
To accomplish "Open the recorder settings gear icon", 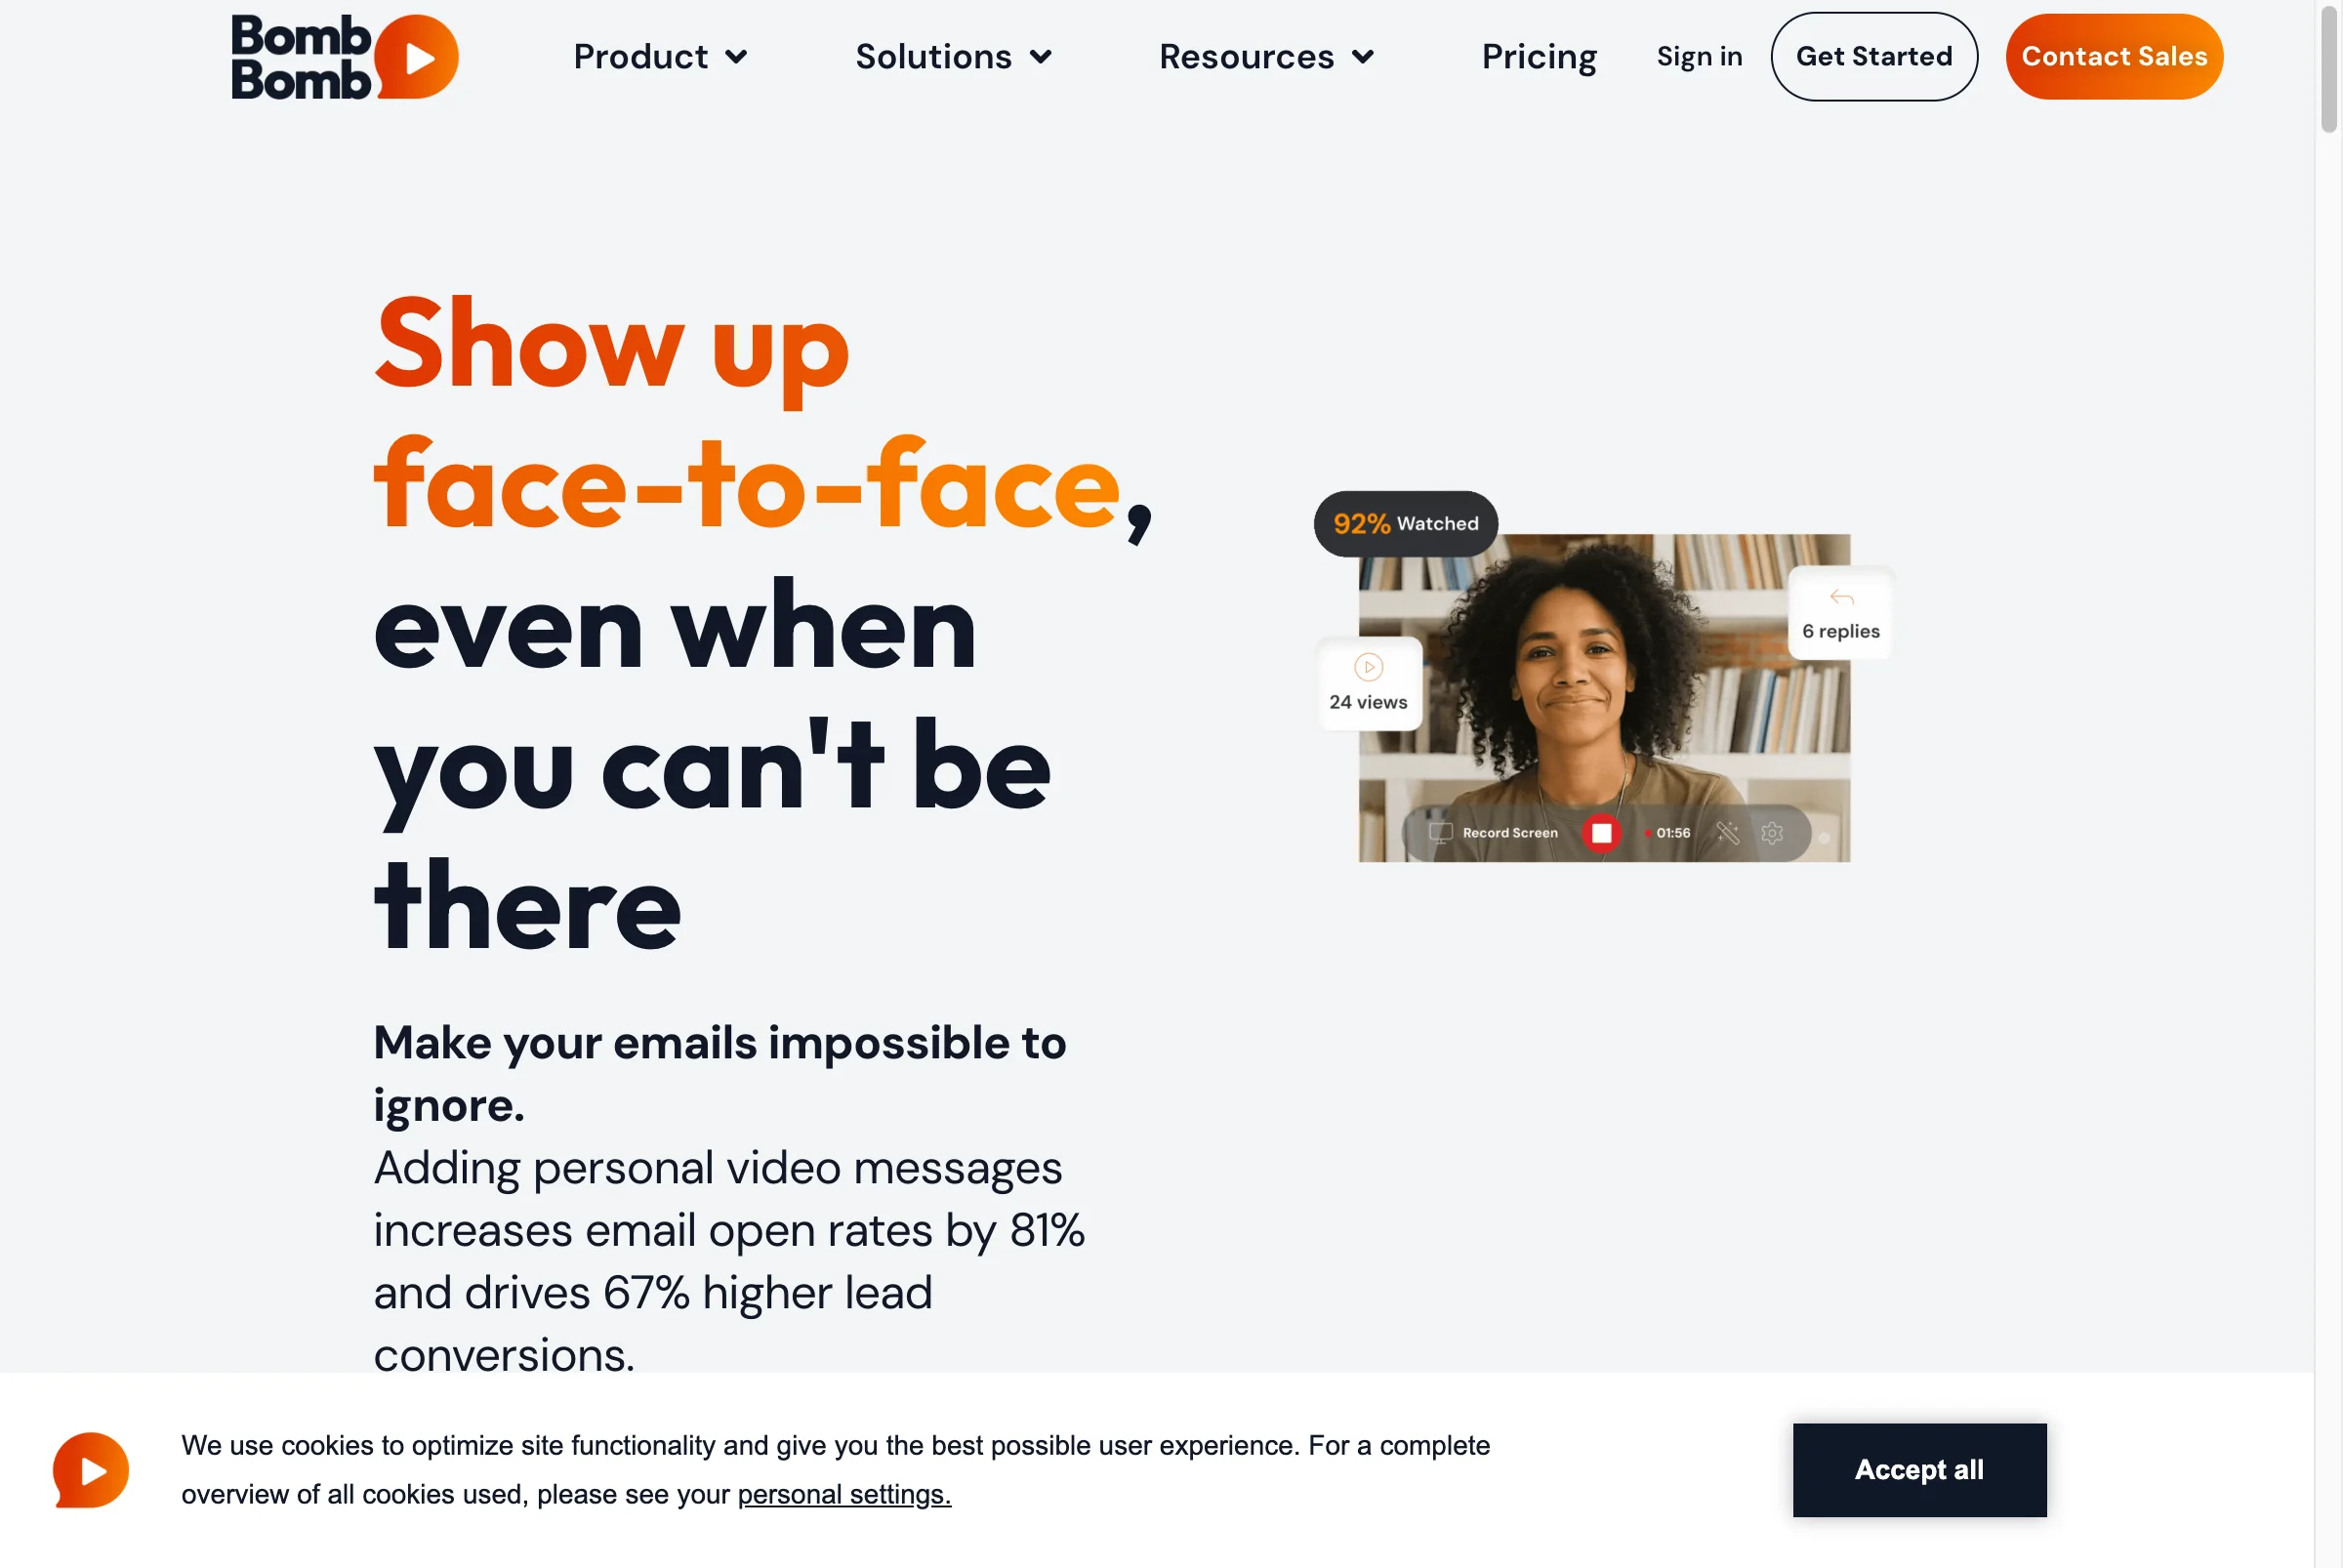I will tap(1772, 833).
